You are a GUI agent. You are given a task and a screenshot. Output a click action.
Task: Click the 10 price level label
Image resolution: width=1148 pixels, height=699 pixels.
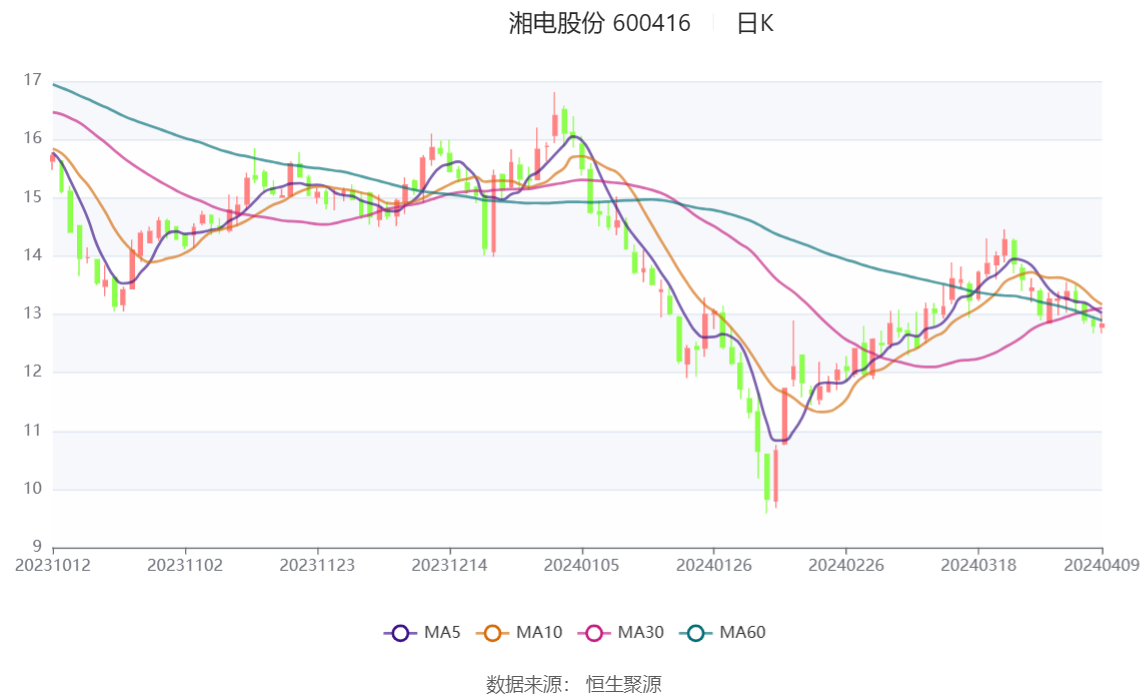(32, 489)
